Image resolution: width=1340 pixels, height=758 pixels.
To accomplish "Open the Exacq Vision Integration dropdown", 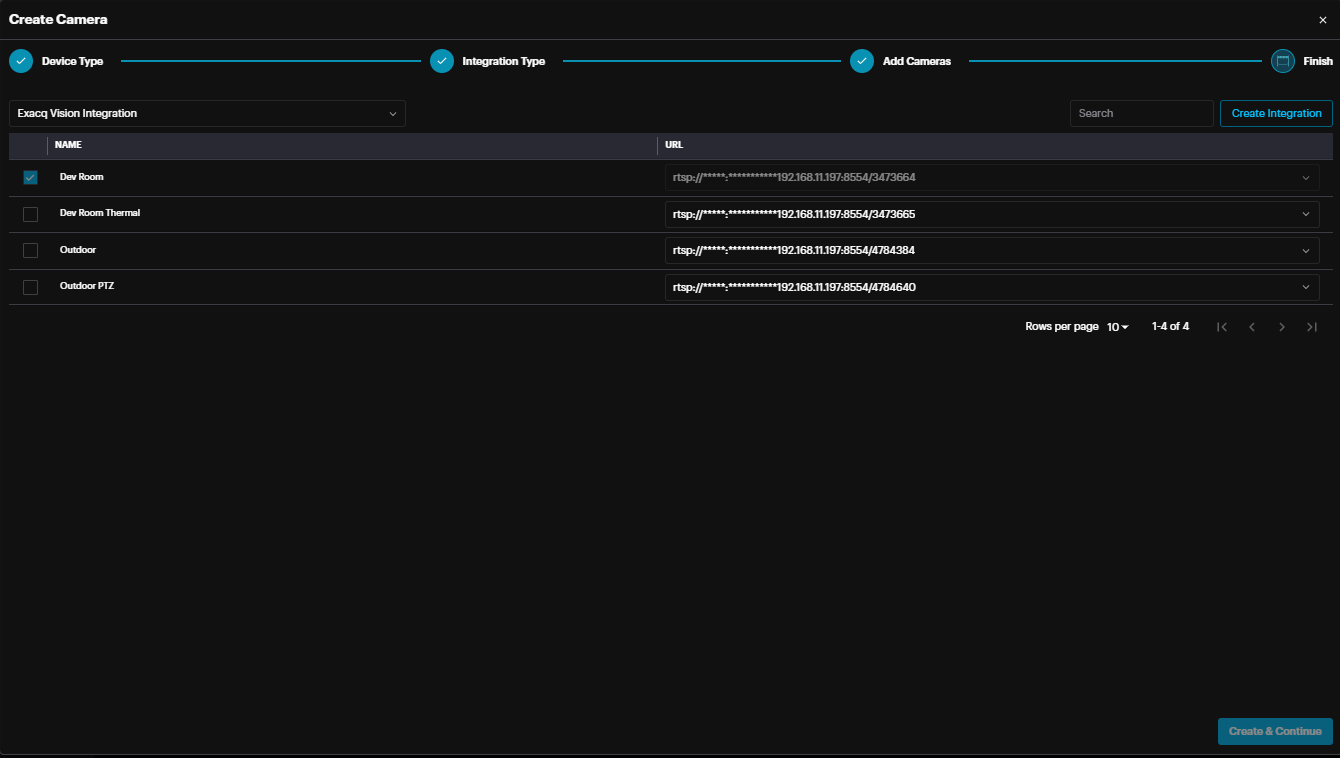I will coord(207,113).
